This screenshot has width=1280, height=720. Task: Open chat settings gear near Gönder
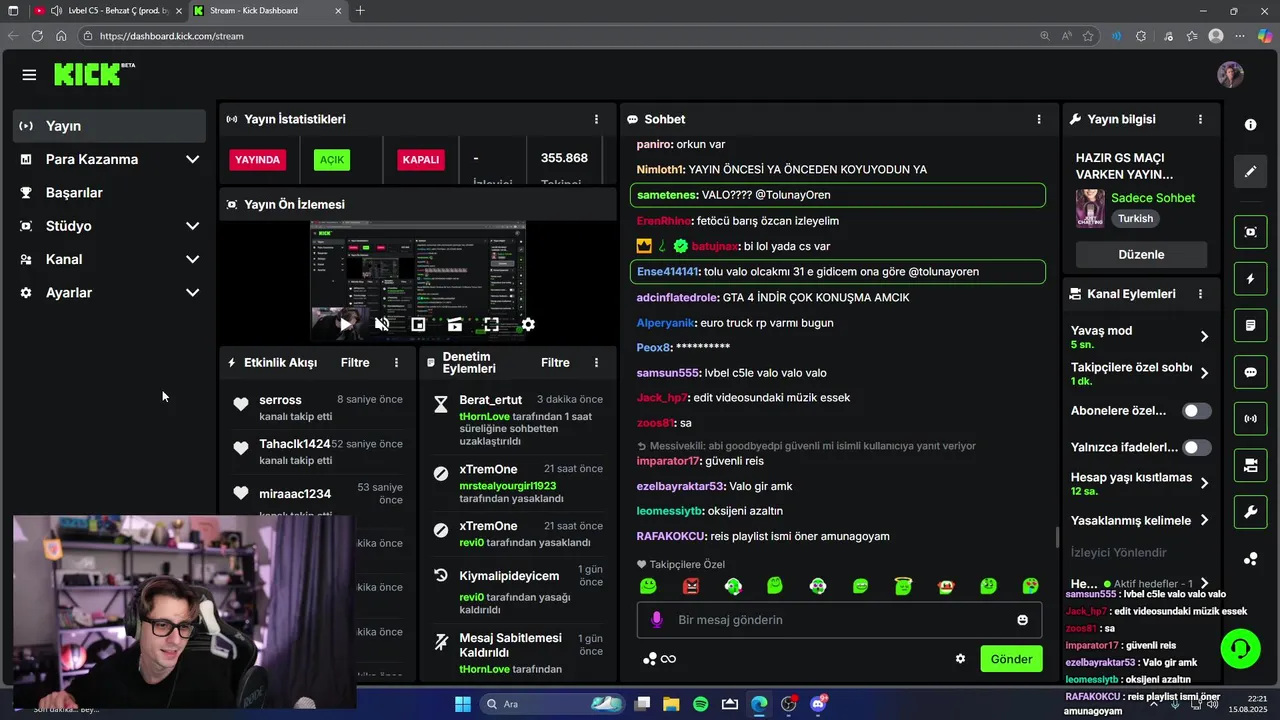click(x=961, y=659)
